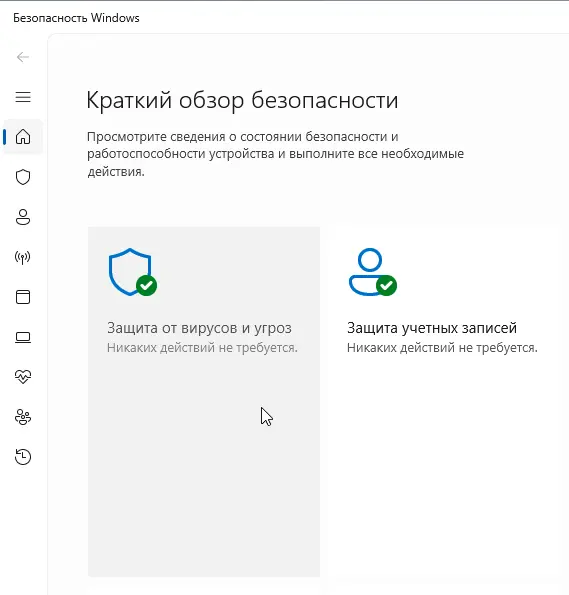Select the Home icon in sidebar
Viewport: 569px width, 595px height.
pos(23,137)
